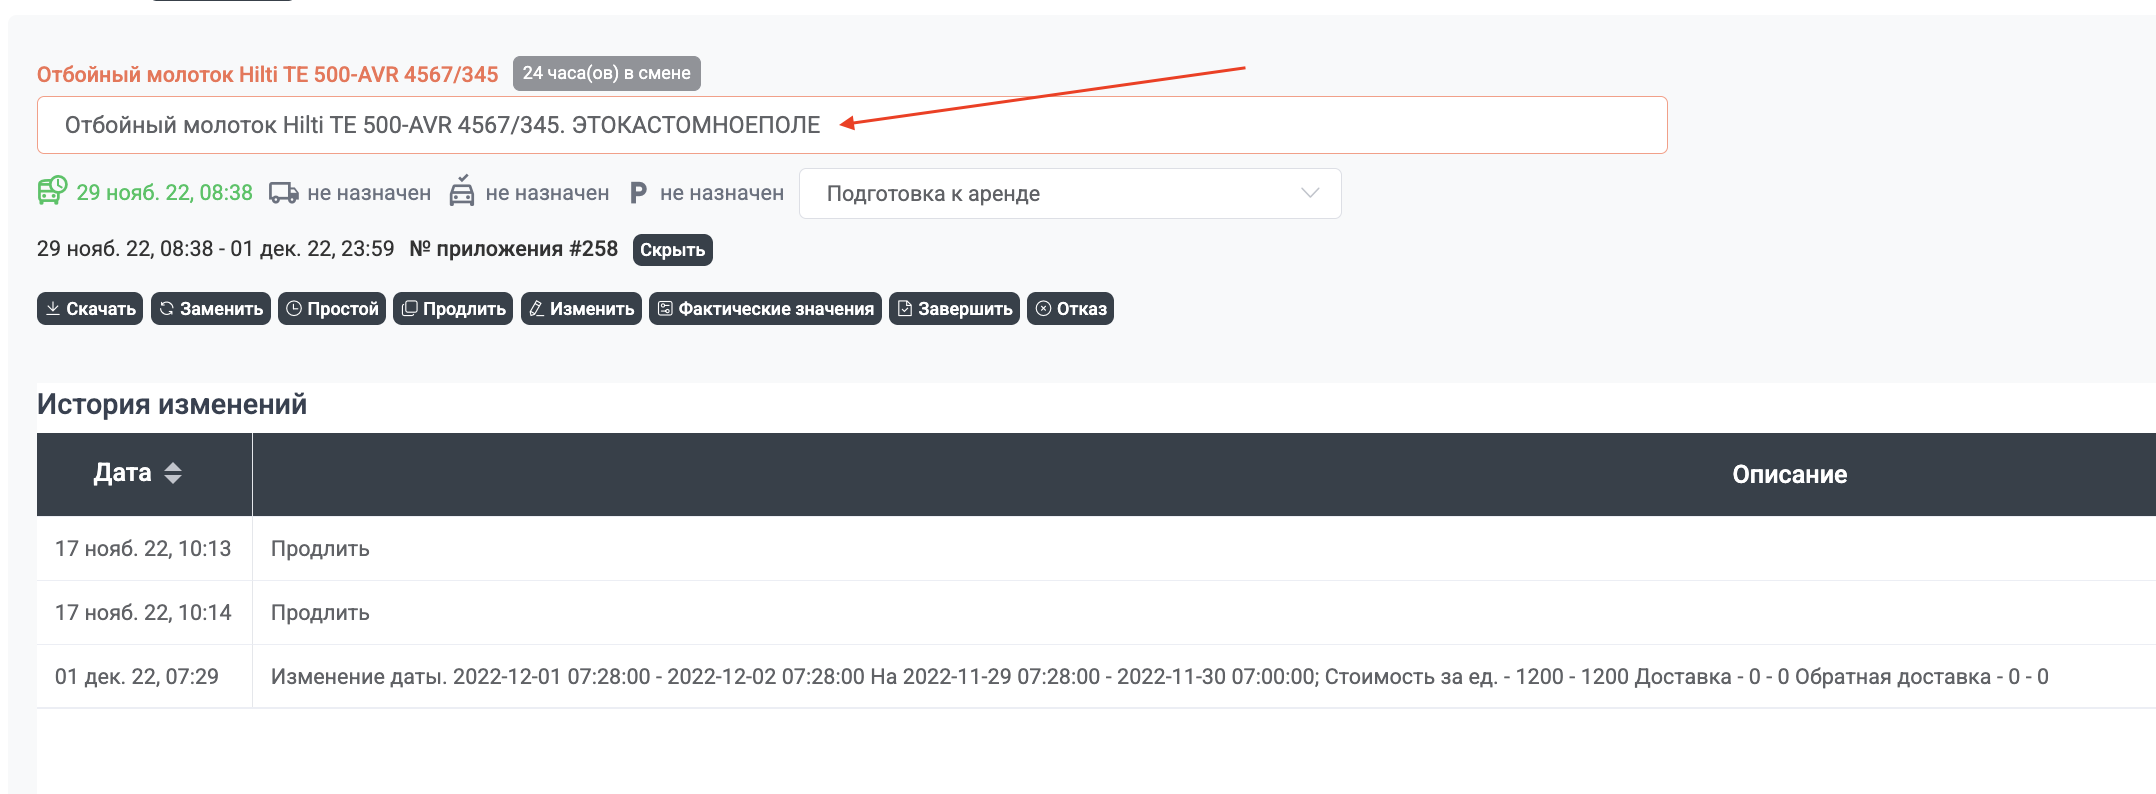Screen dimensions: 2156x794
Task: Click the equipment name input field
Action: (852, 125)
